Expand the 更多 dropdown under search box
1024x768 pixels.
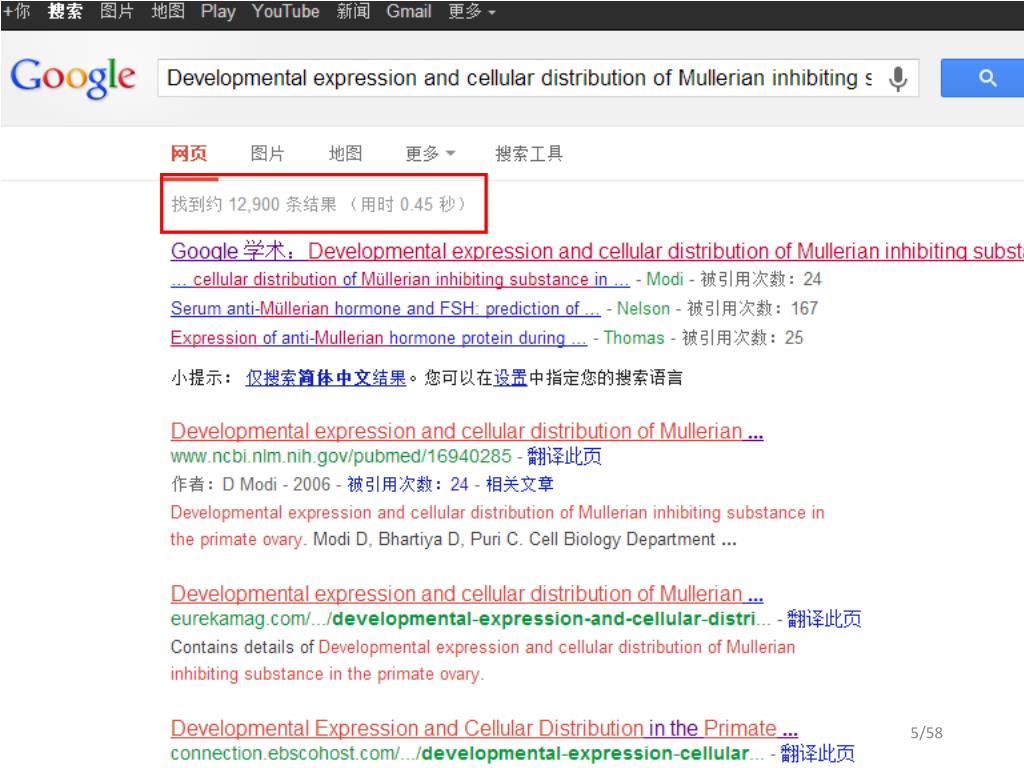pos(430,153)
